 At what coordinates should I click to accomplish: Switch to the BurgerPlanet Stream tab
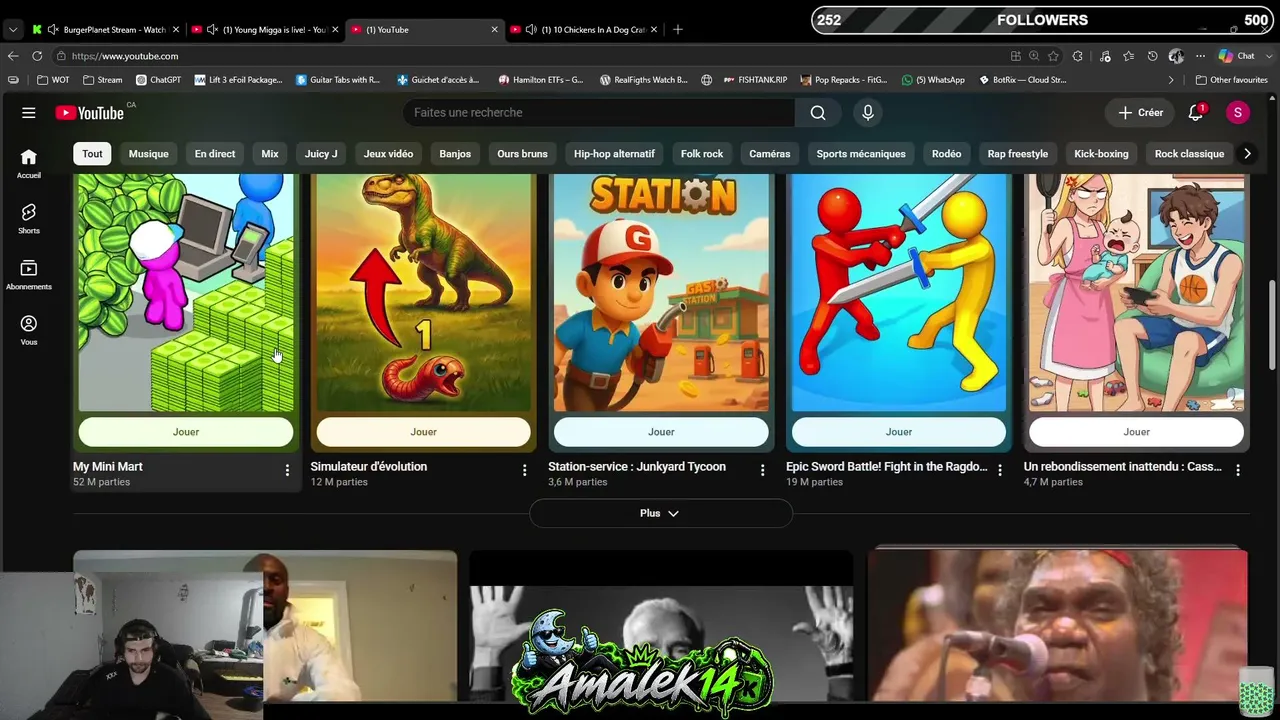pyautogui.click(x=105, y=30)
